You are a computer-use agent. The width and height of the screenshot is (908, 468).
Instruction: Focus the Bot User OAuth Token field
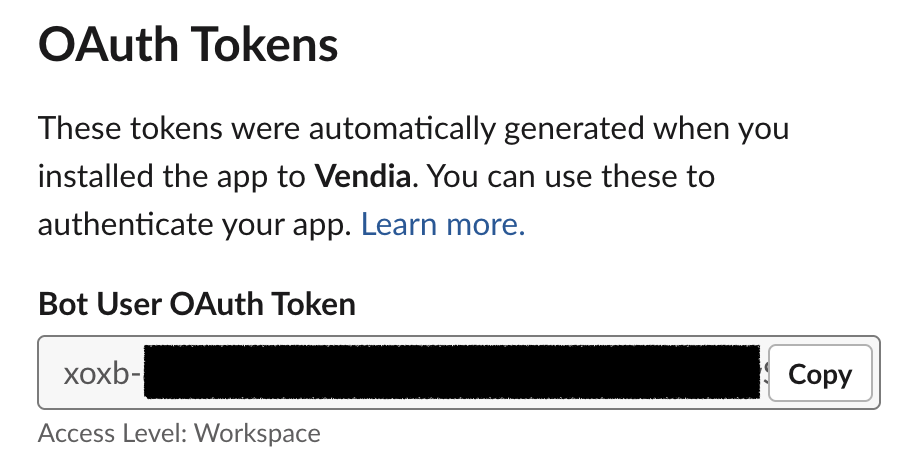coord(400,373)
